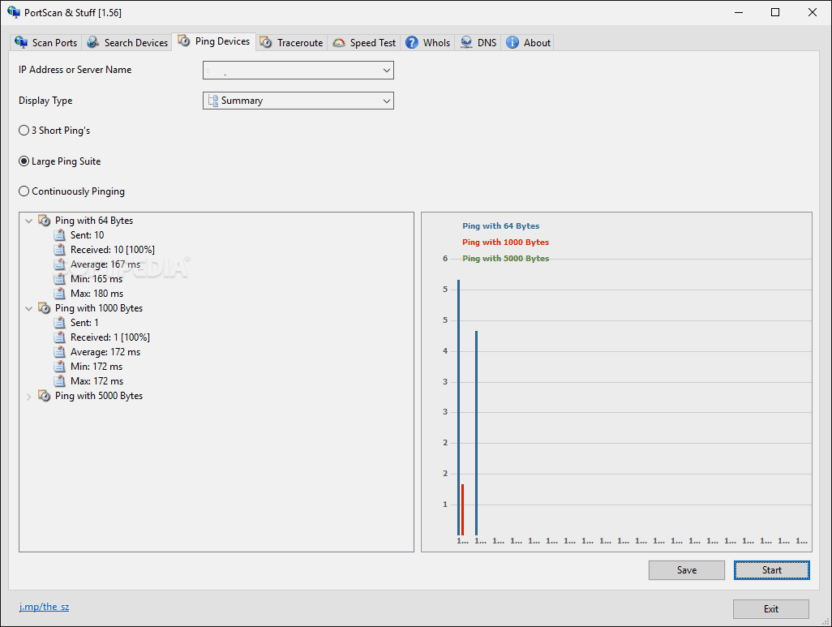Image resolution: width=832 pixels, height=627 pixels.
Task: Click the Speed Test gauge icon
Action: (x=339, y=43)
